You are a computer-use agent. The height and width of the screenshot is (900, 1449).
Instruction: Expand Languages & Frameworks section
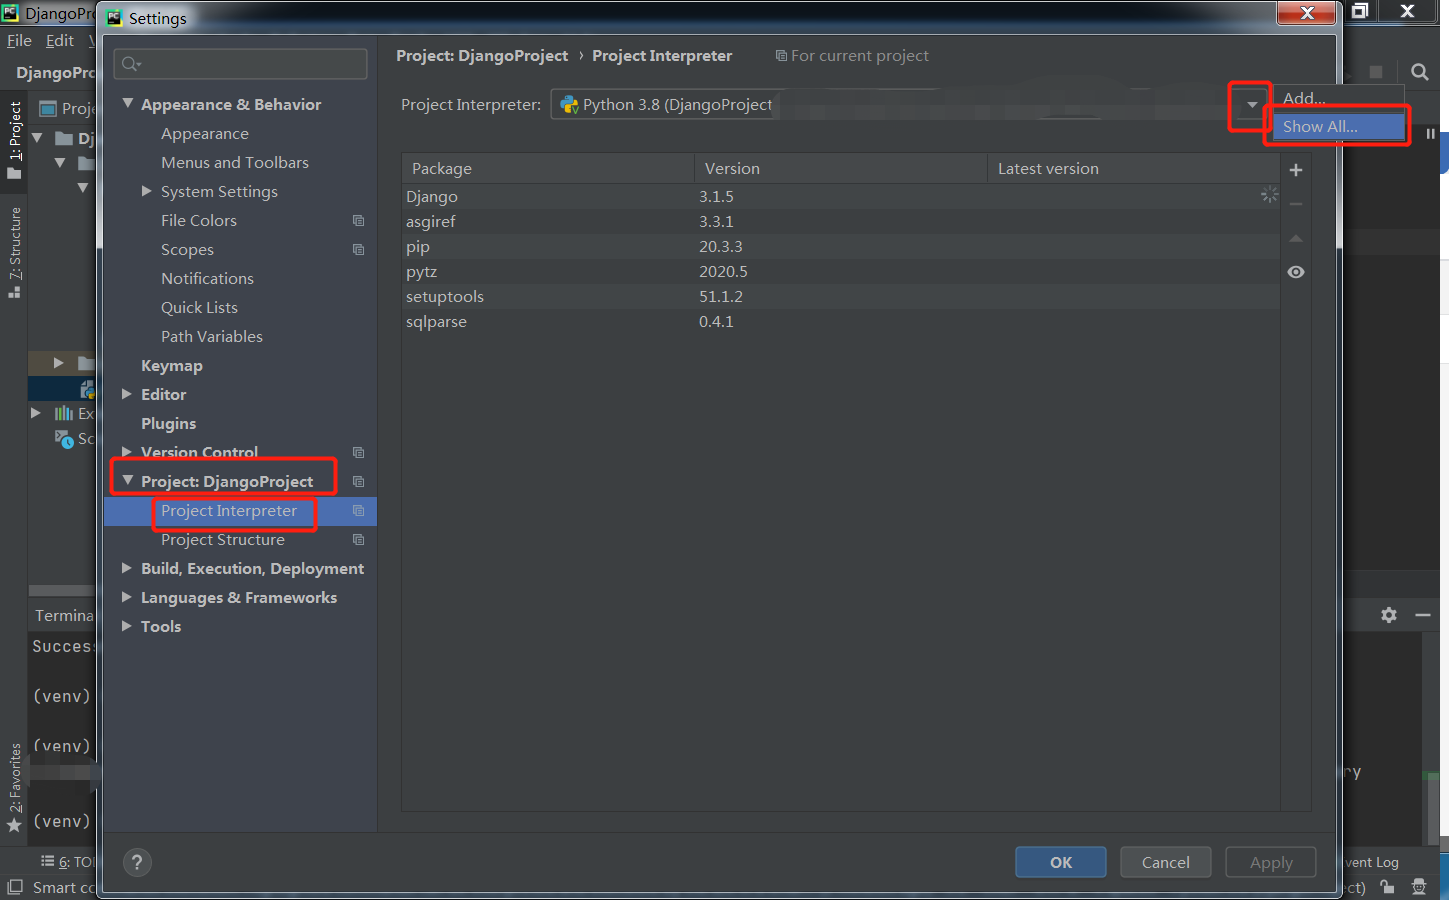point(127,597)
